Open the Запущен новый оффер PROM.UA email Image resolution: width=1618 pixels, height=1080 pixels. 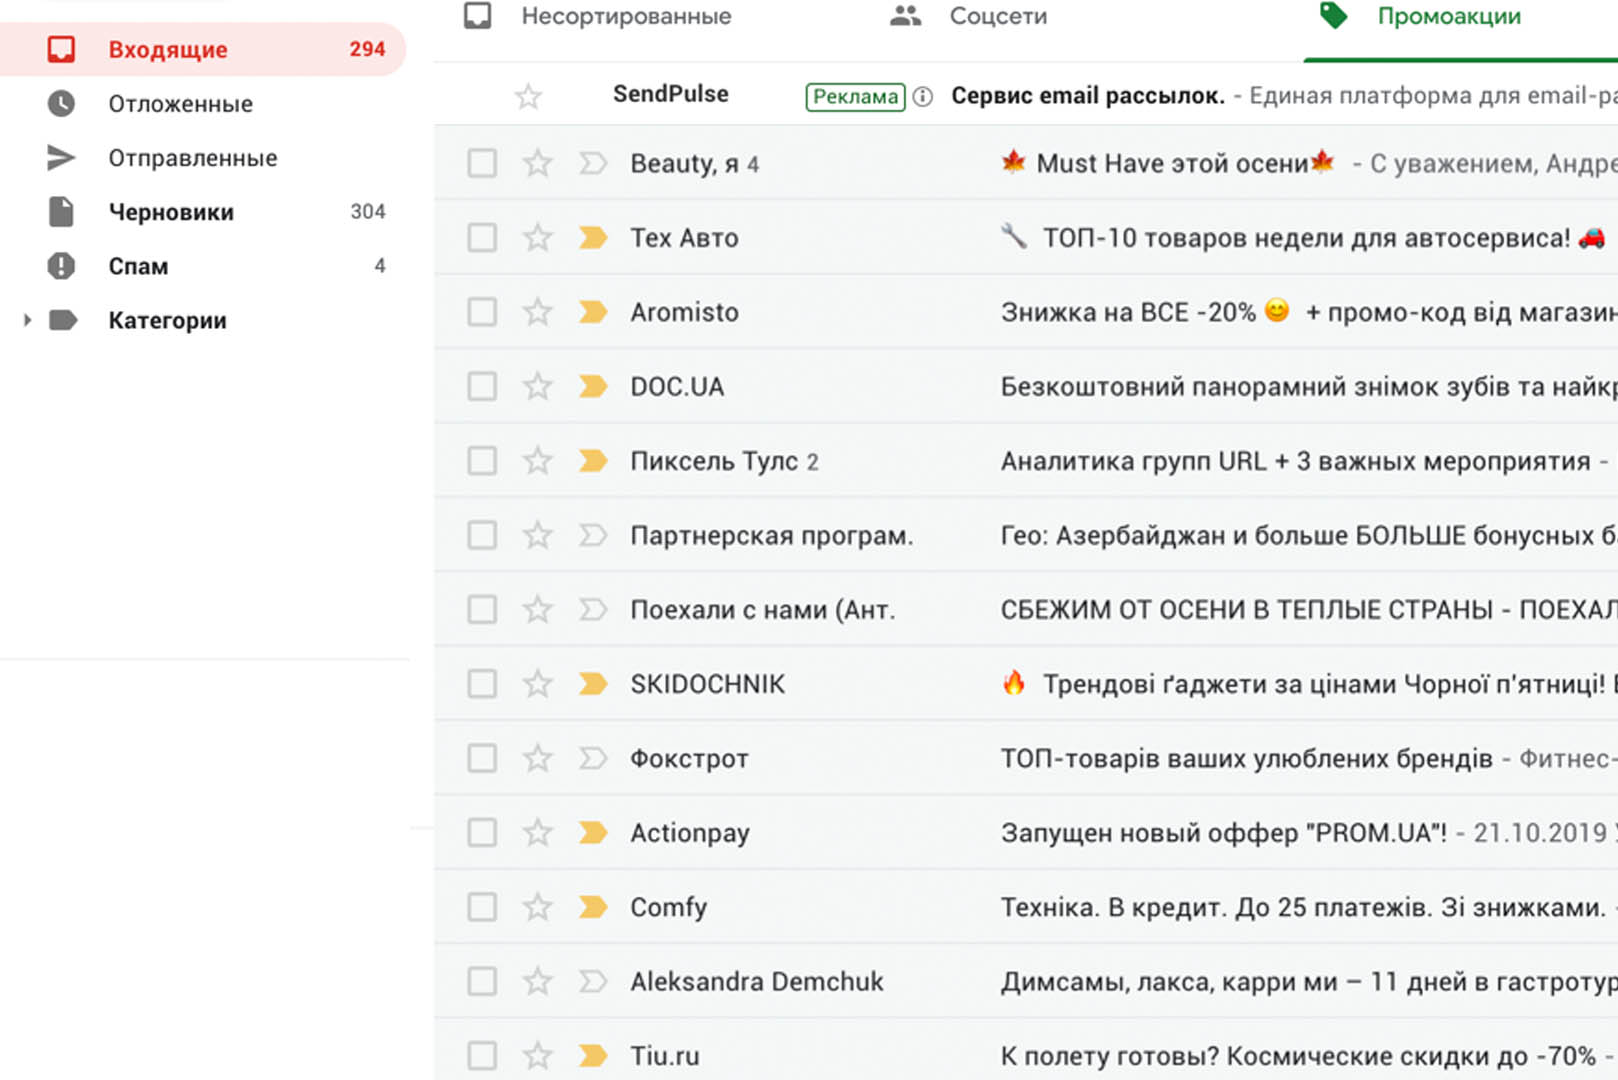tap(1026, 832)
